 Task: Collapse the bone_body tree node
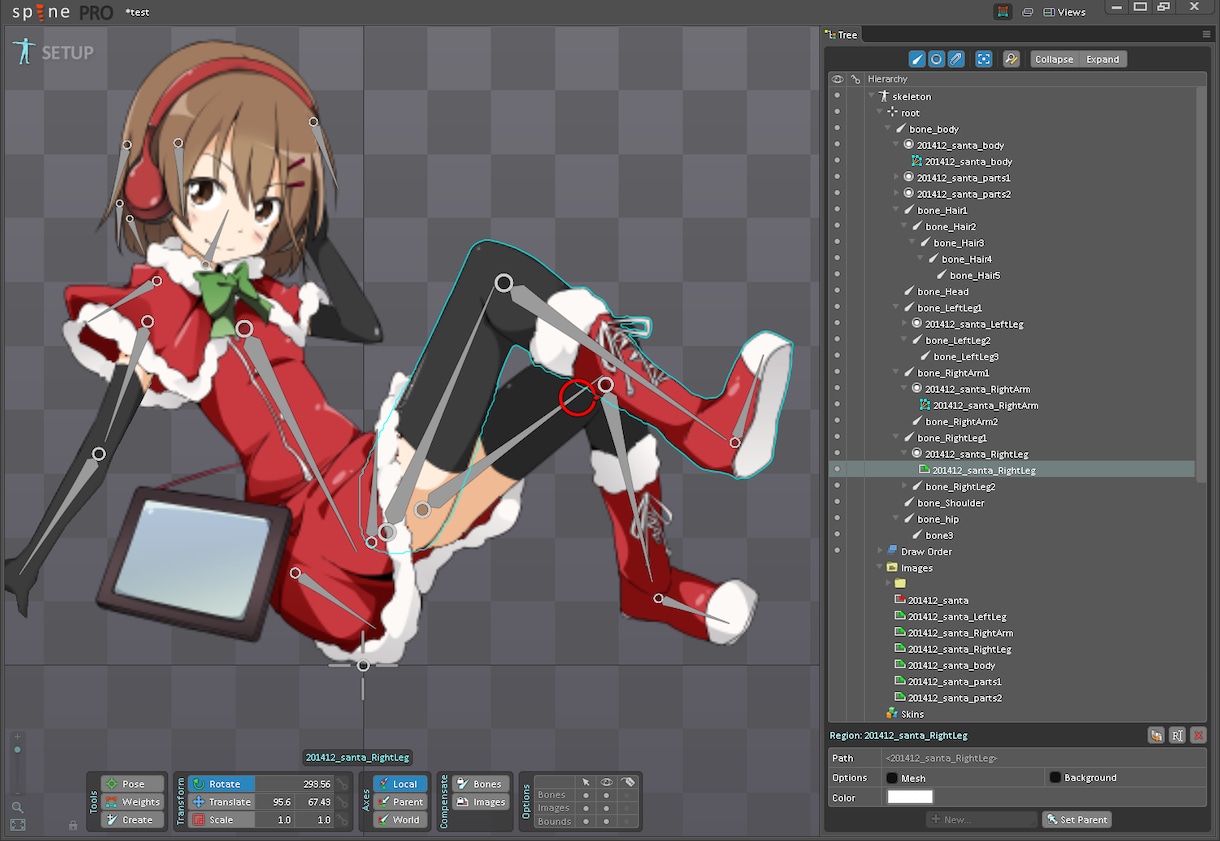(x=888, y=129)
